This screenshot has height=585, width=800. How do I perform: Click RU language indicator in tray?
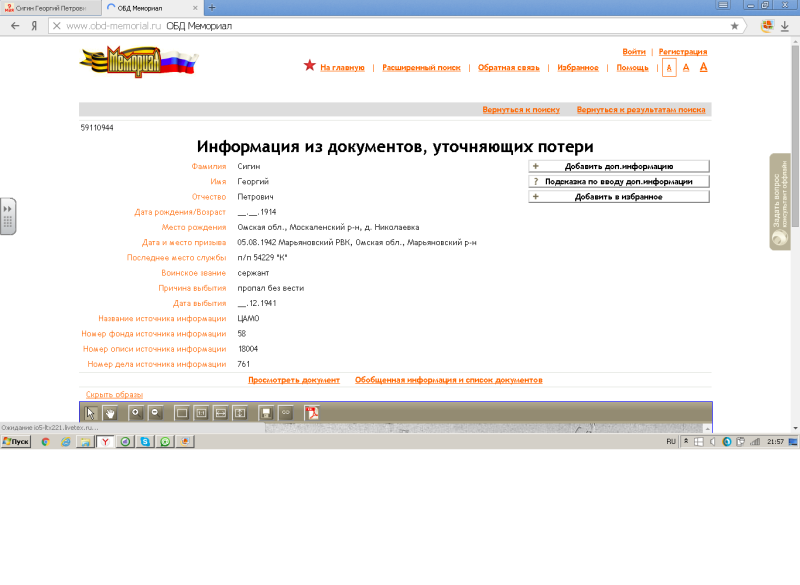click(x=671, y=442)
